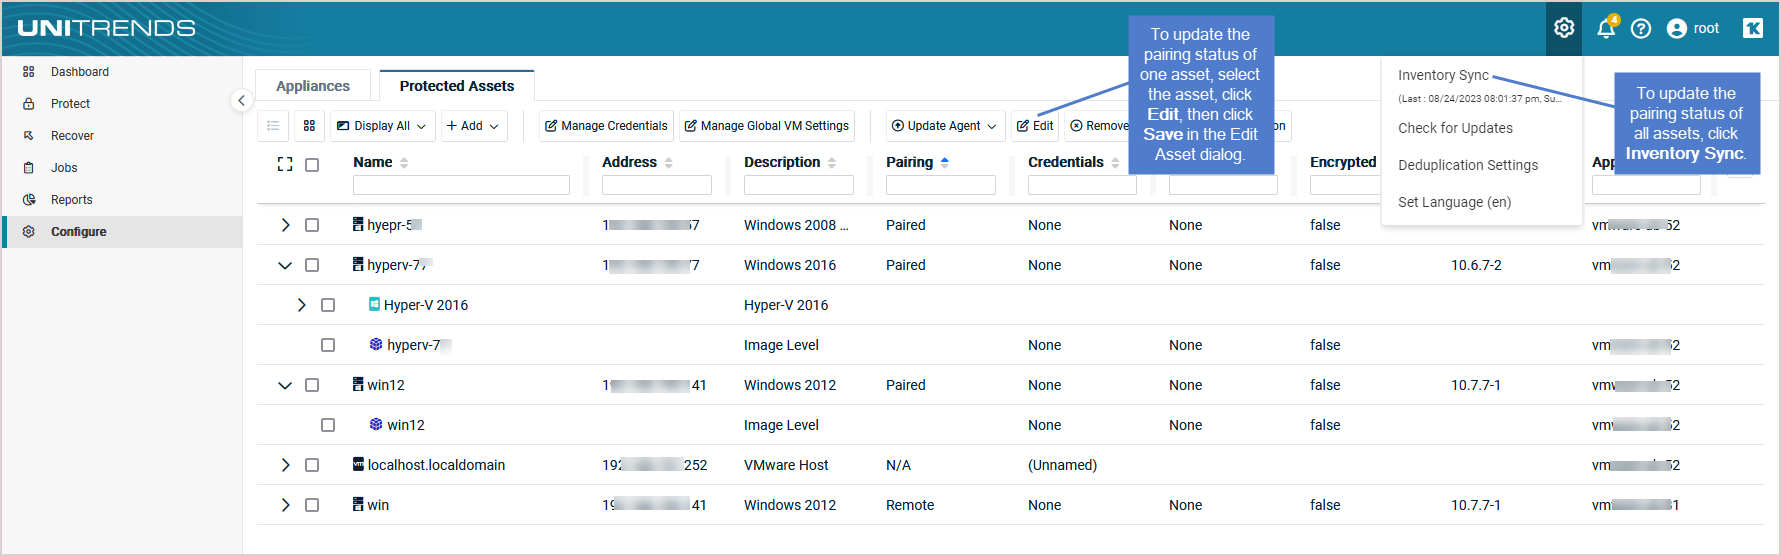The height and width of the screenshot is (556, 1781).
Task: Sort by Name column arrows
Action: click(x=404, y=163)
